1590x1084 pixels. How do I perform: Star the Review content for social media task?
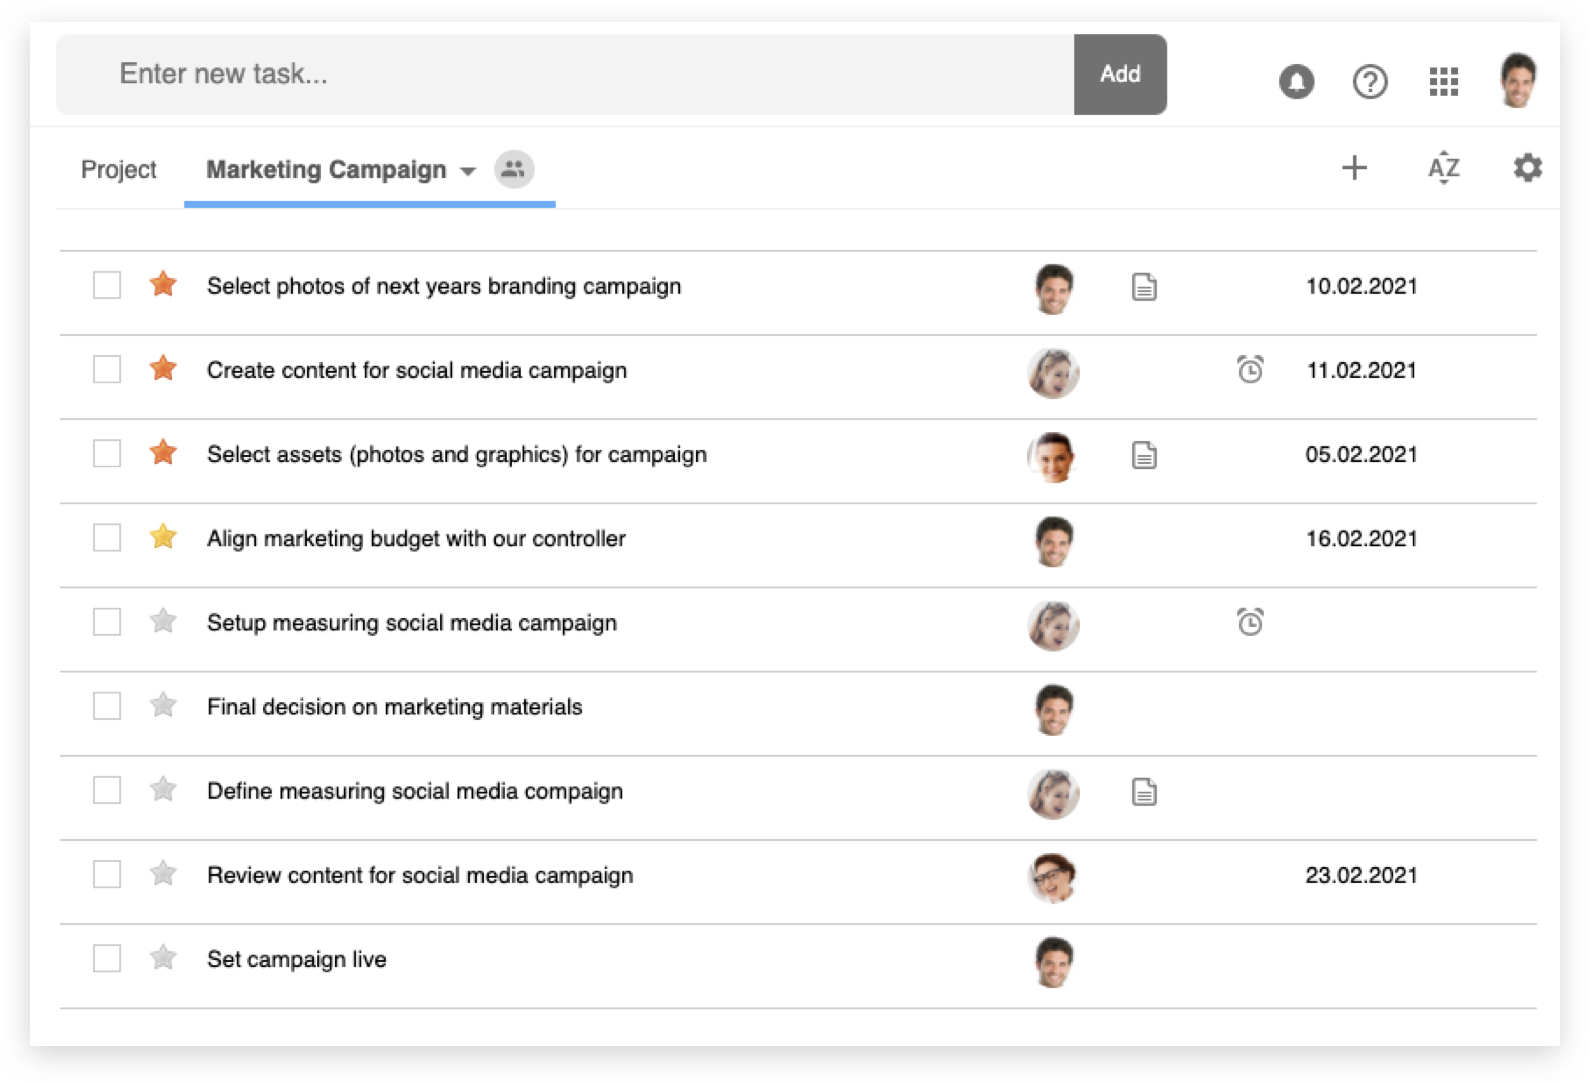click(163, 874)
